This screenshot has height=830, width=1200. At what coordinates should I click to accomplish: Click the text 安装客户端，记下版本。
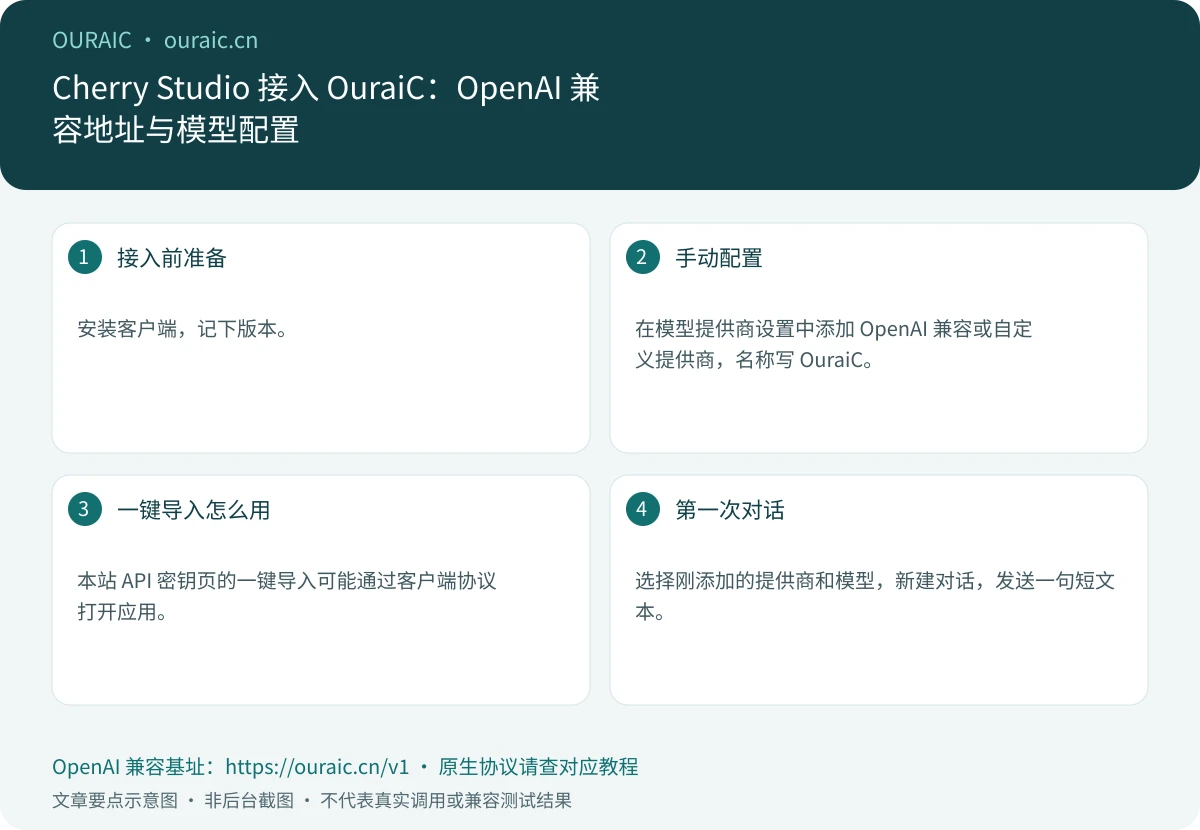point(184,328)
